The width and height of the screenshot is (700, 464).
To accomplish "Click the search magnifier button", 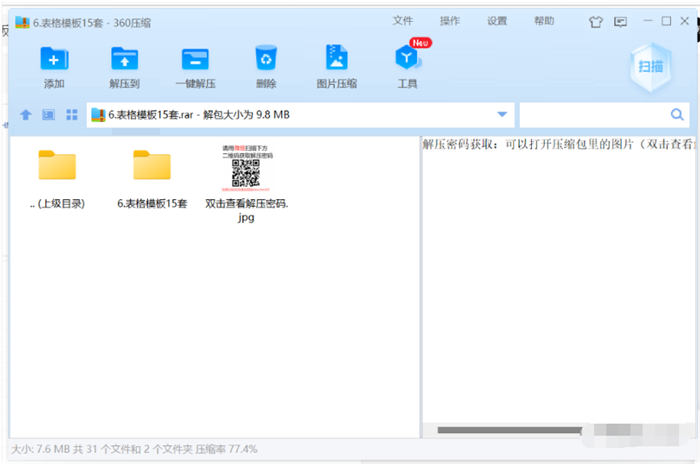I will 678,115.
